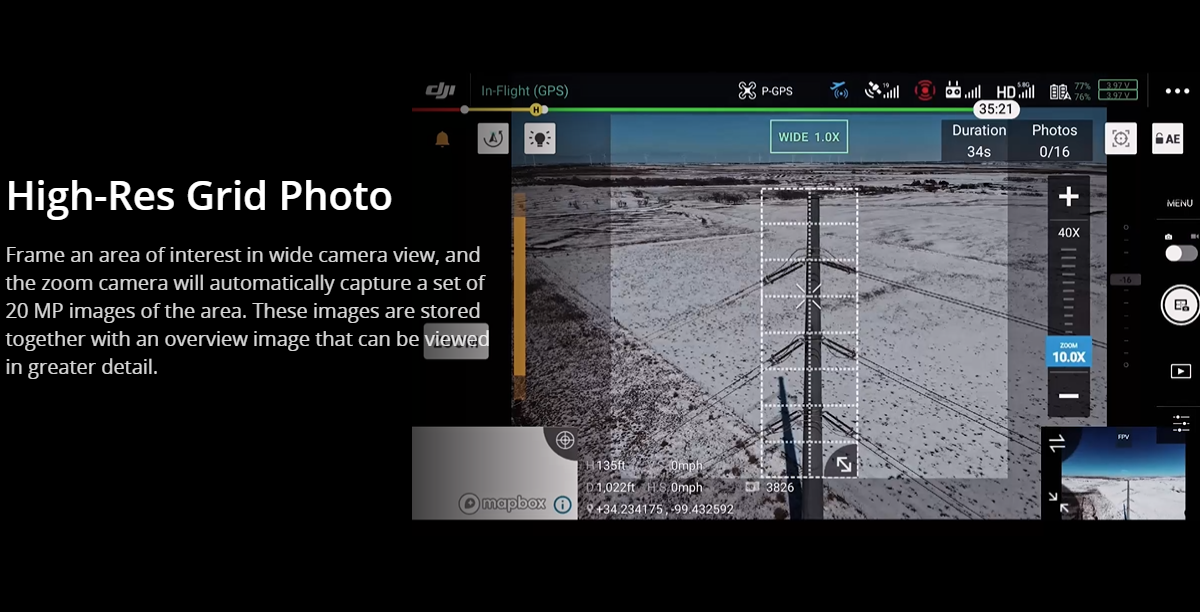This screenshot has height=612, width=1200.
Task: Open the playback gallery icon
Action: [x=1180, y=371]
